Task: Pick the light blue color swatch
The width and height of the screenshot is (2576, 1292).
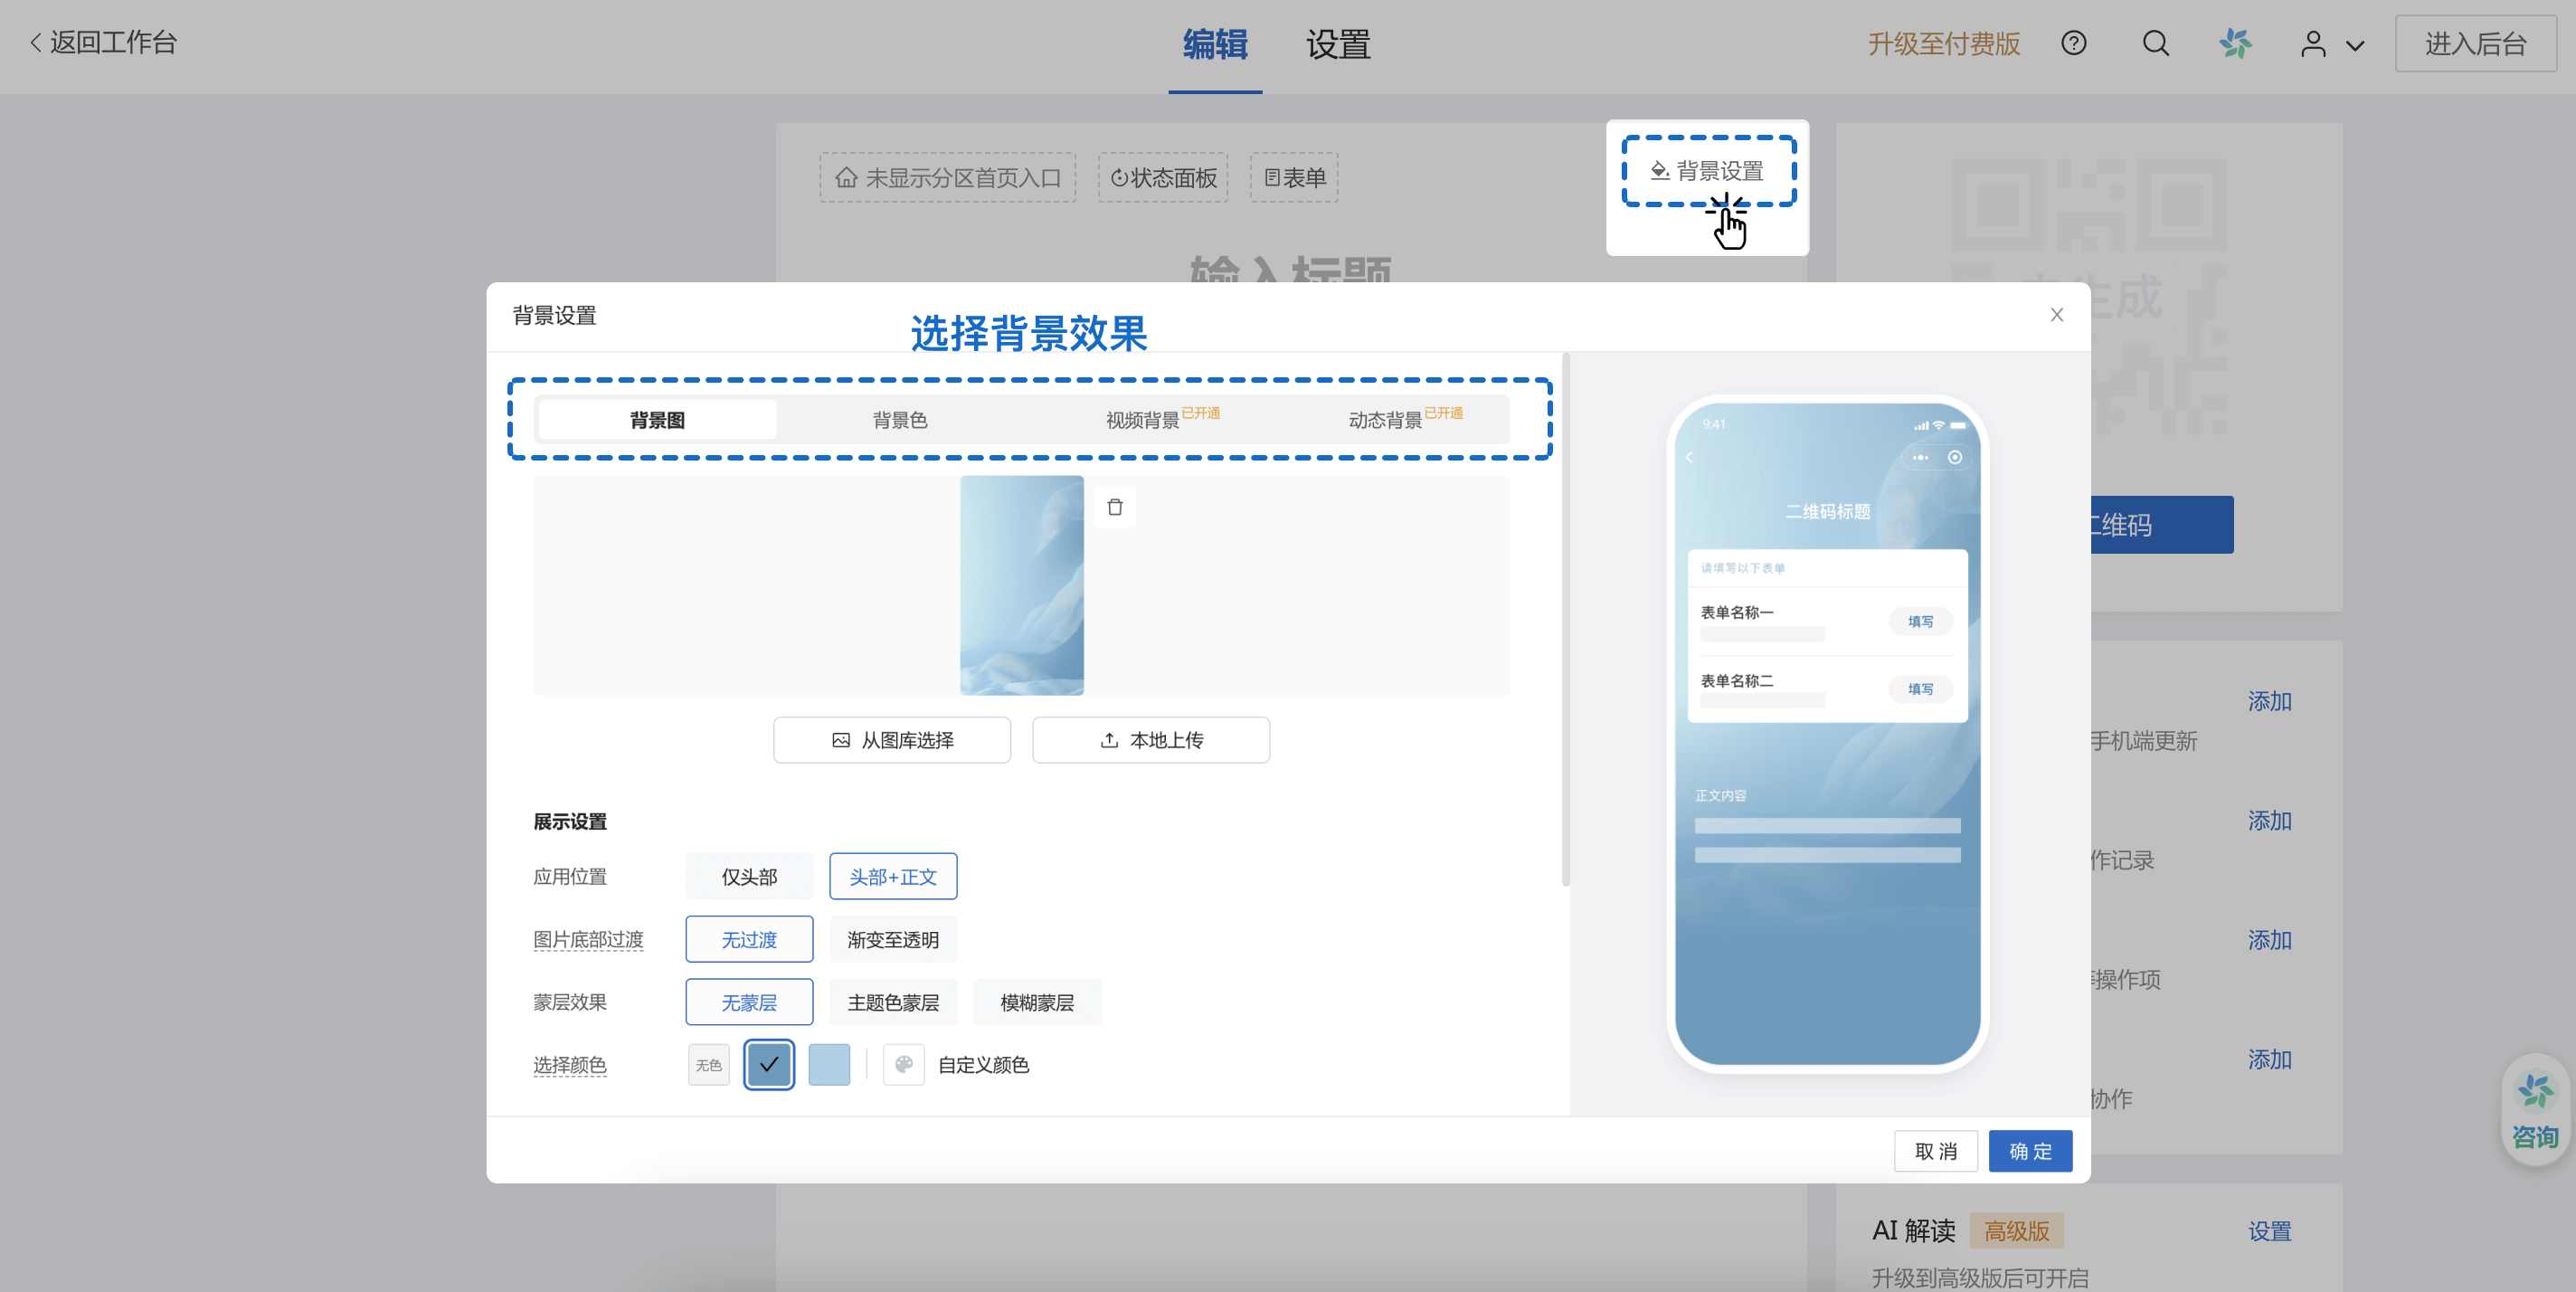Action: [828, 1064]
